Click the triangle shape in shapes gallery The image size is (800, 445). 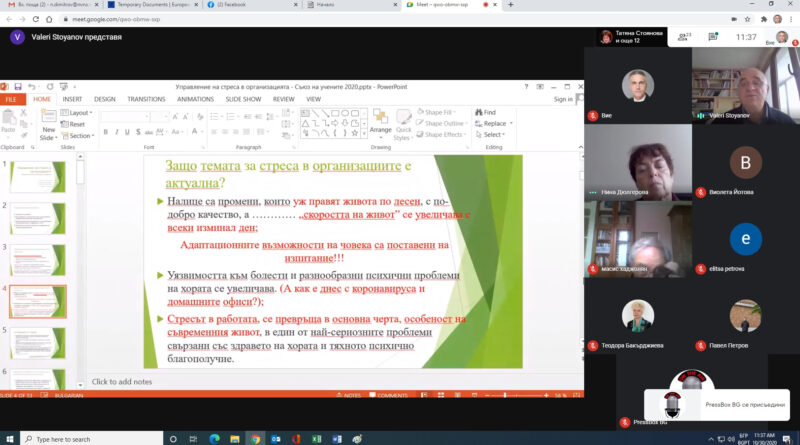(x=305, y=123)
